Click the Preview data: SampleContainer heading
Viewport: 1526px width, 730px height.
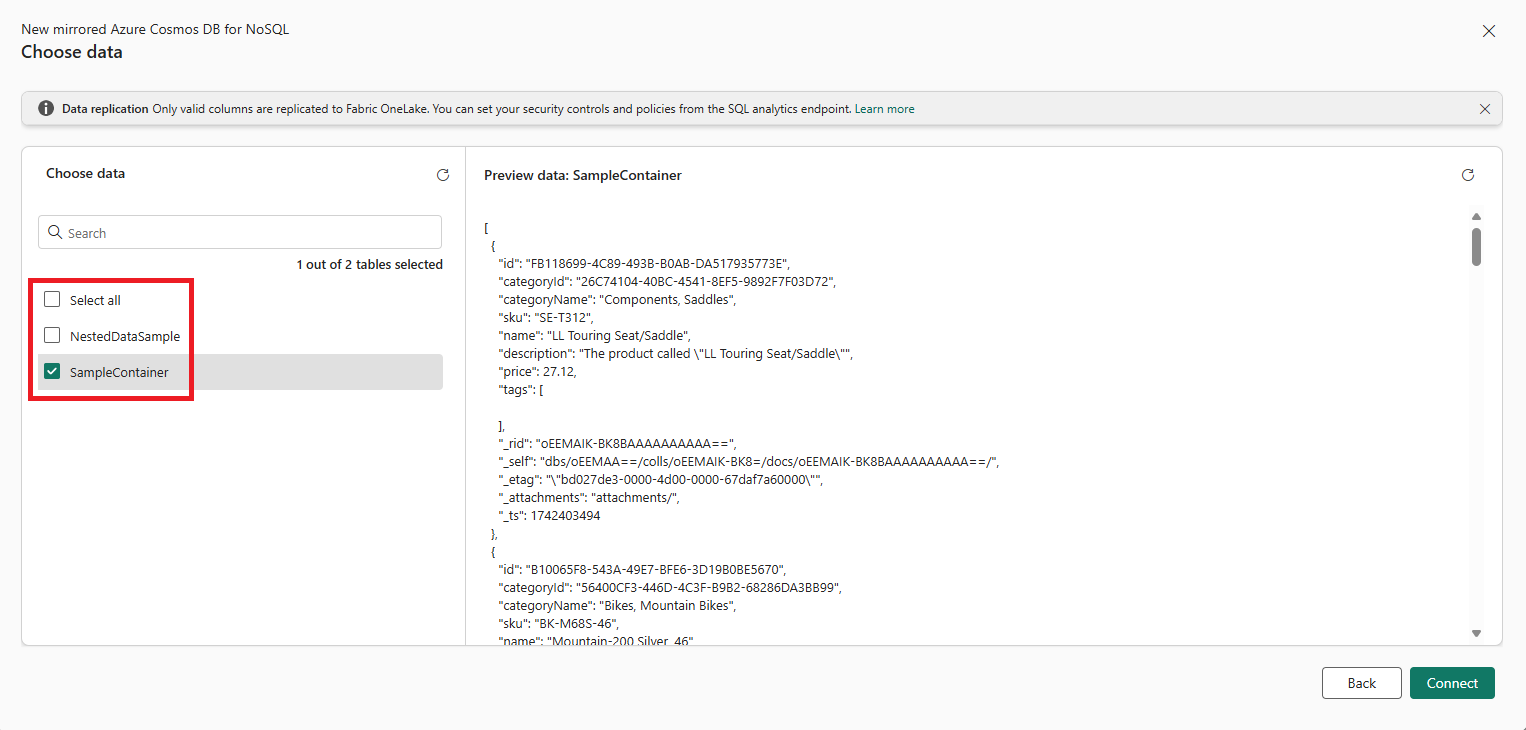click(x=582, y=175)
